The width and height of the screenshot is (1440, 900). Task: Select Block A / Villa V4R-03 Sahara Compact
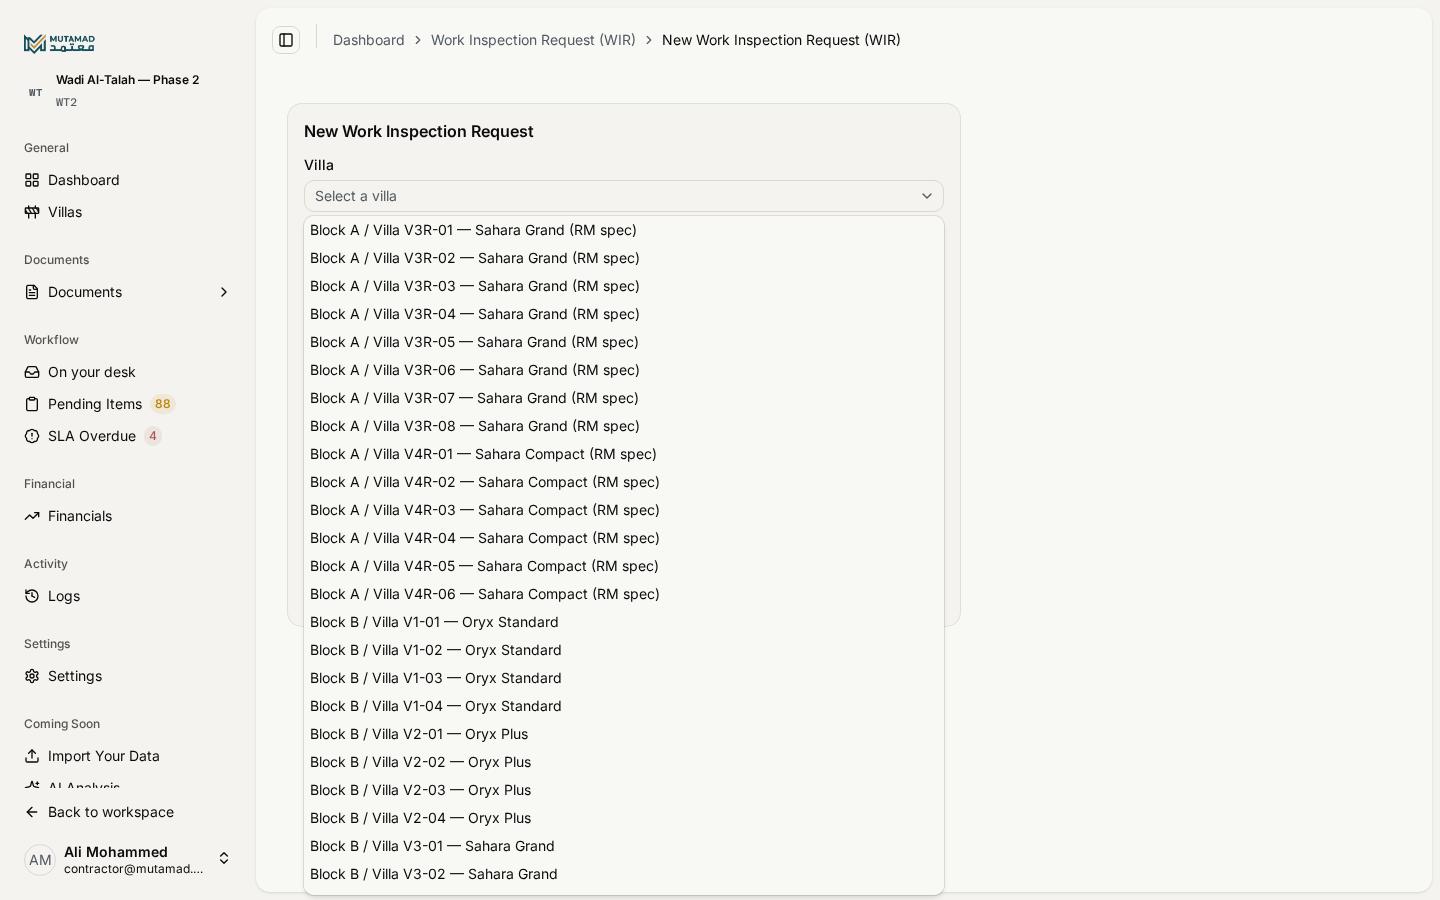tap(624, 510)
